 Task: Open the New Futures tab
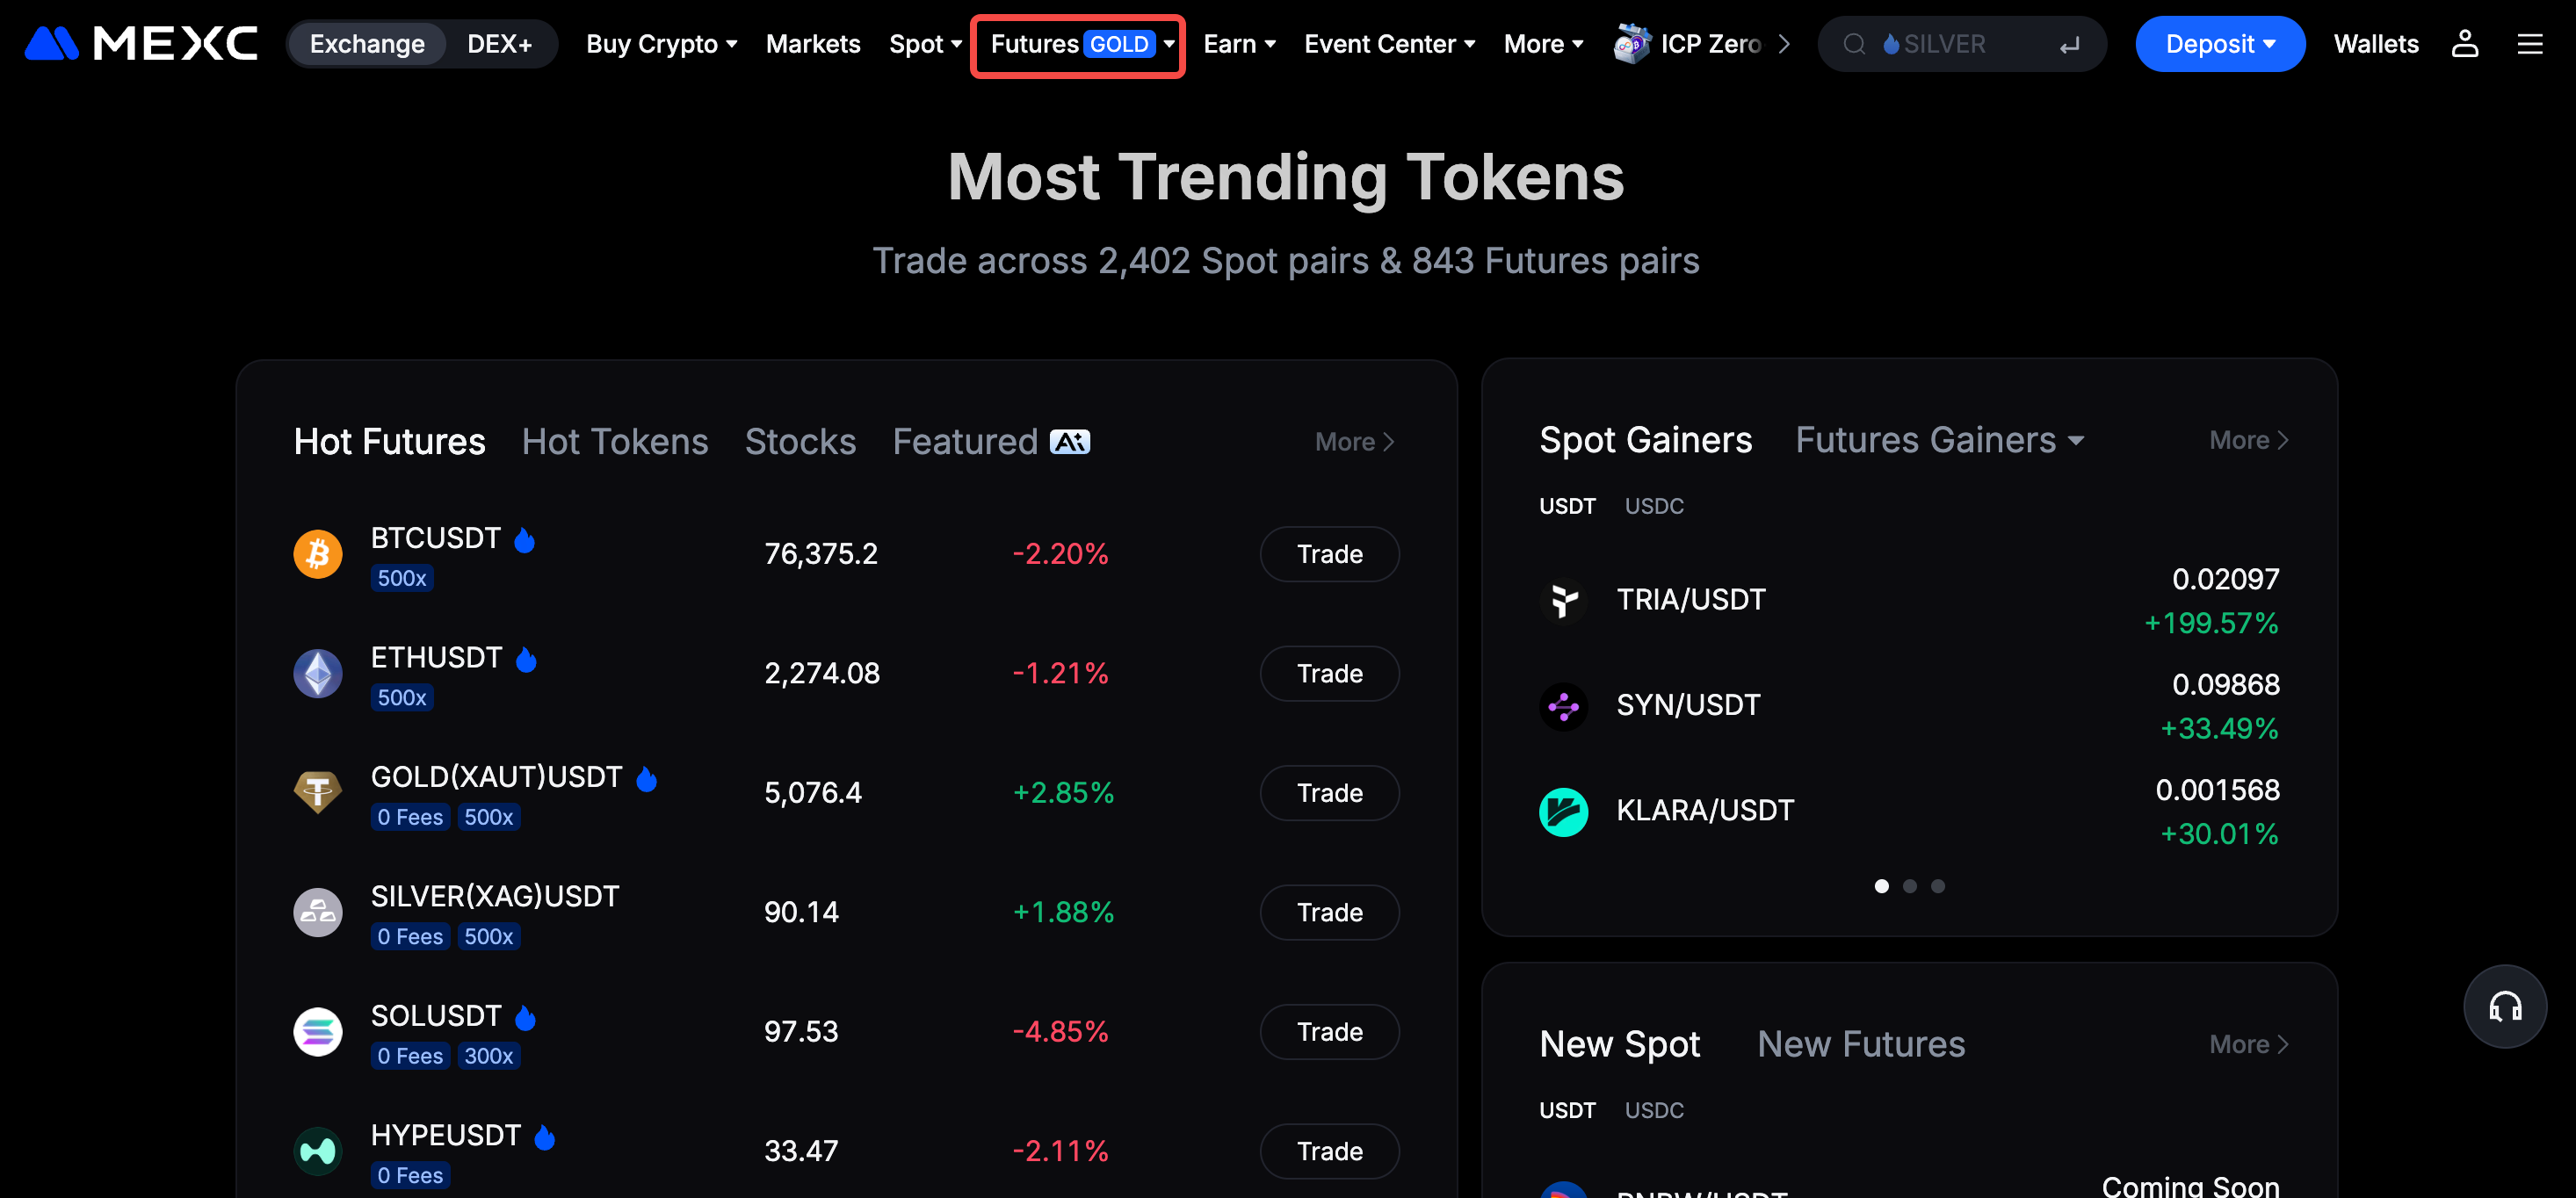pyautogui.click(x=1861, y=1044)
